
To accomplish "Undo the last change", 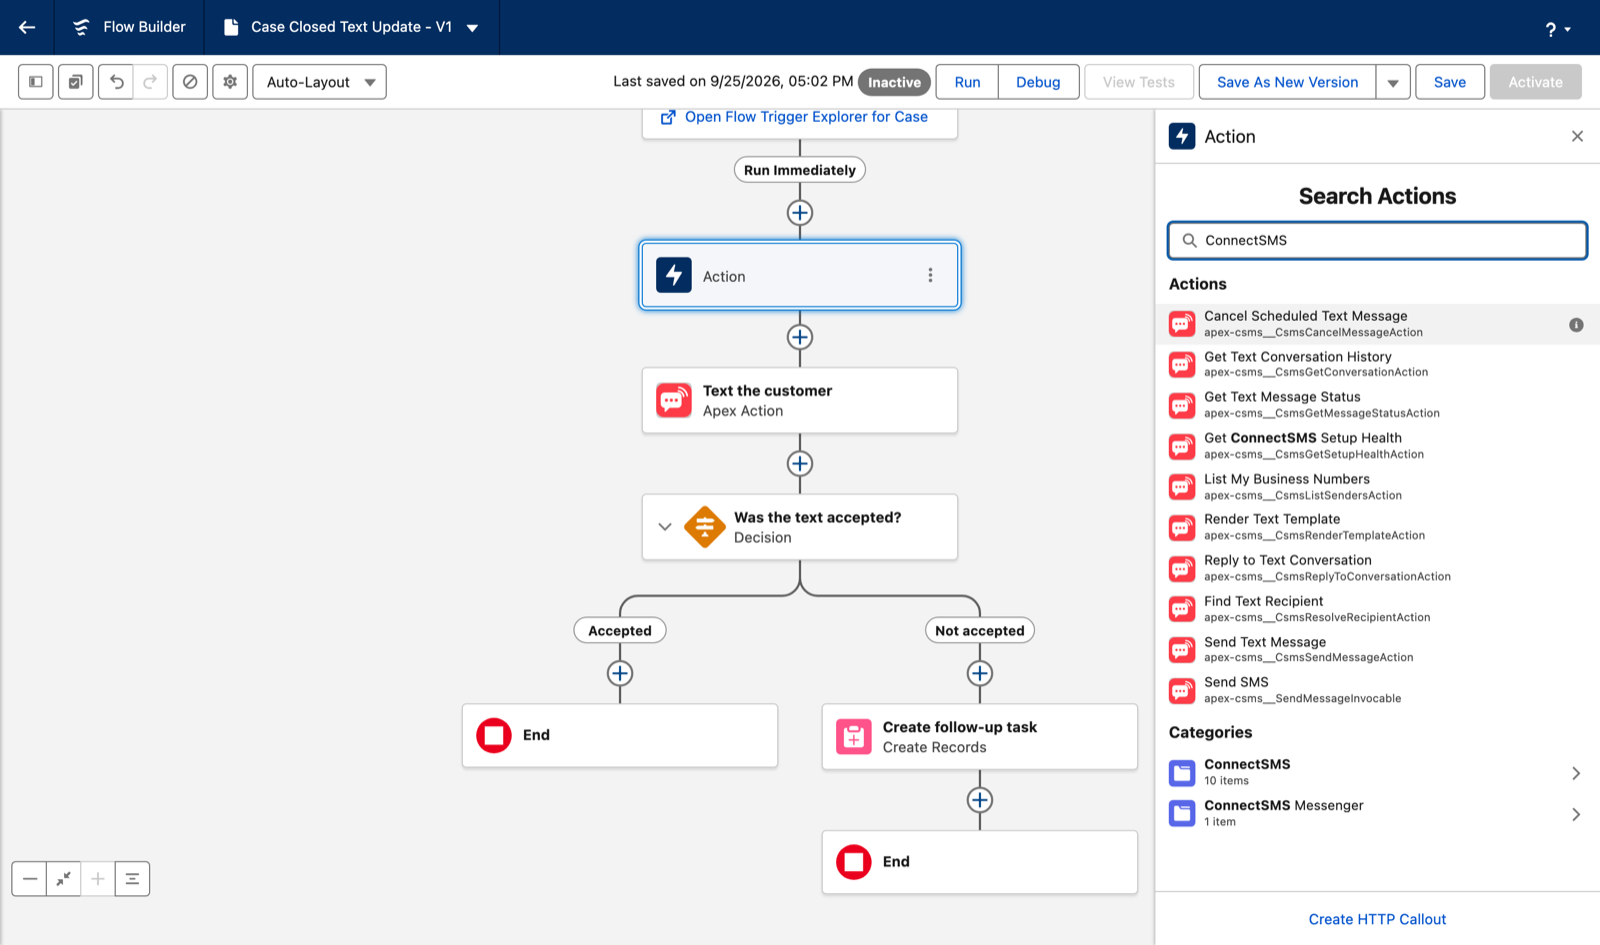I will point(116,82).
